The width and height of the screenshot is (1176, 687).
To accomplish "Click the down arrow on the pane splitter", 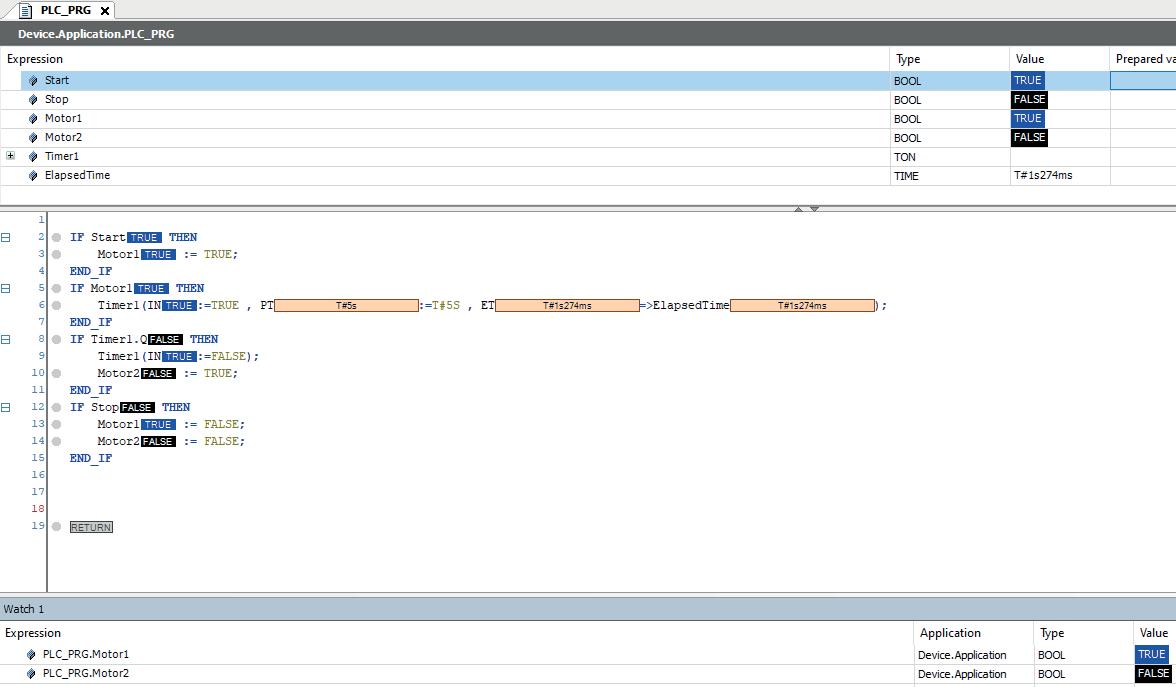I will pyautogui.click(x=814, y=209).
